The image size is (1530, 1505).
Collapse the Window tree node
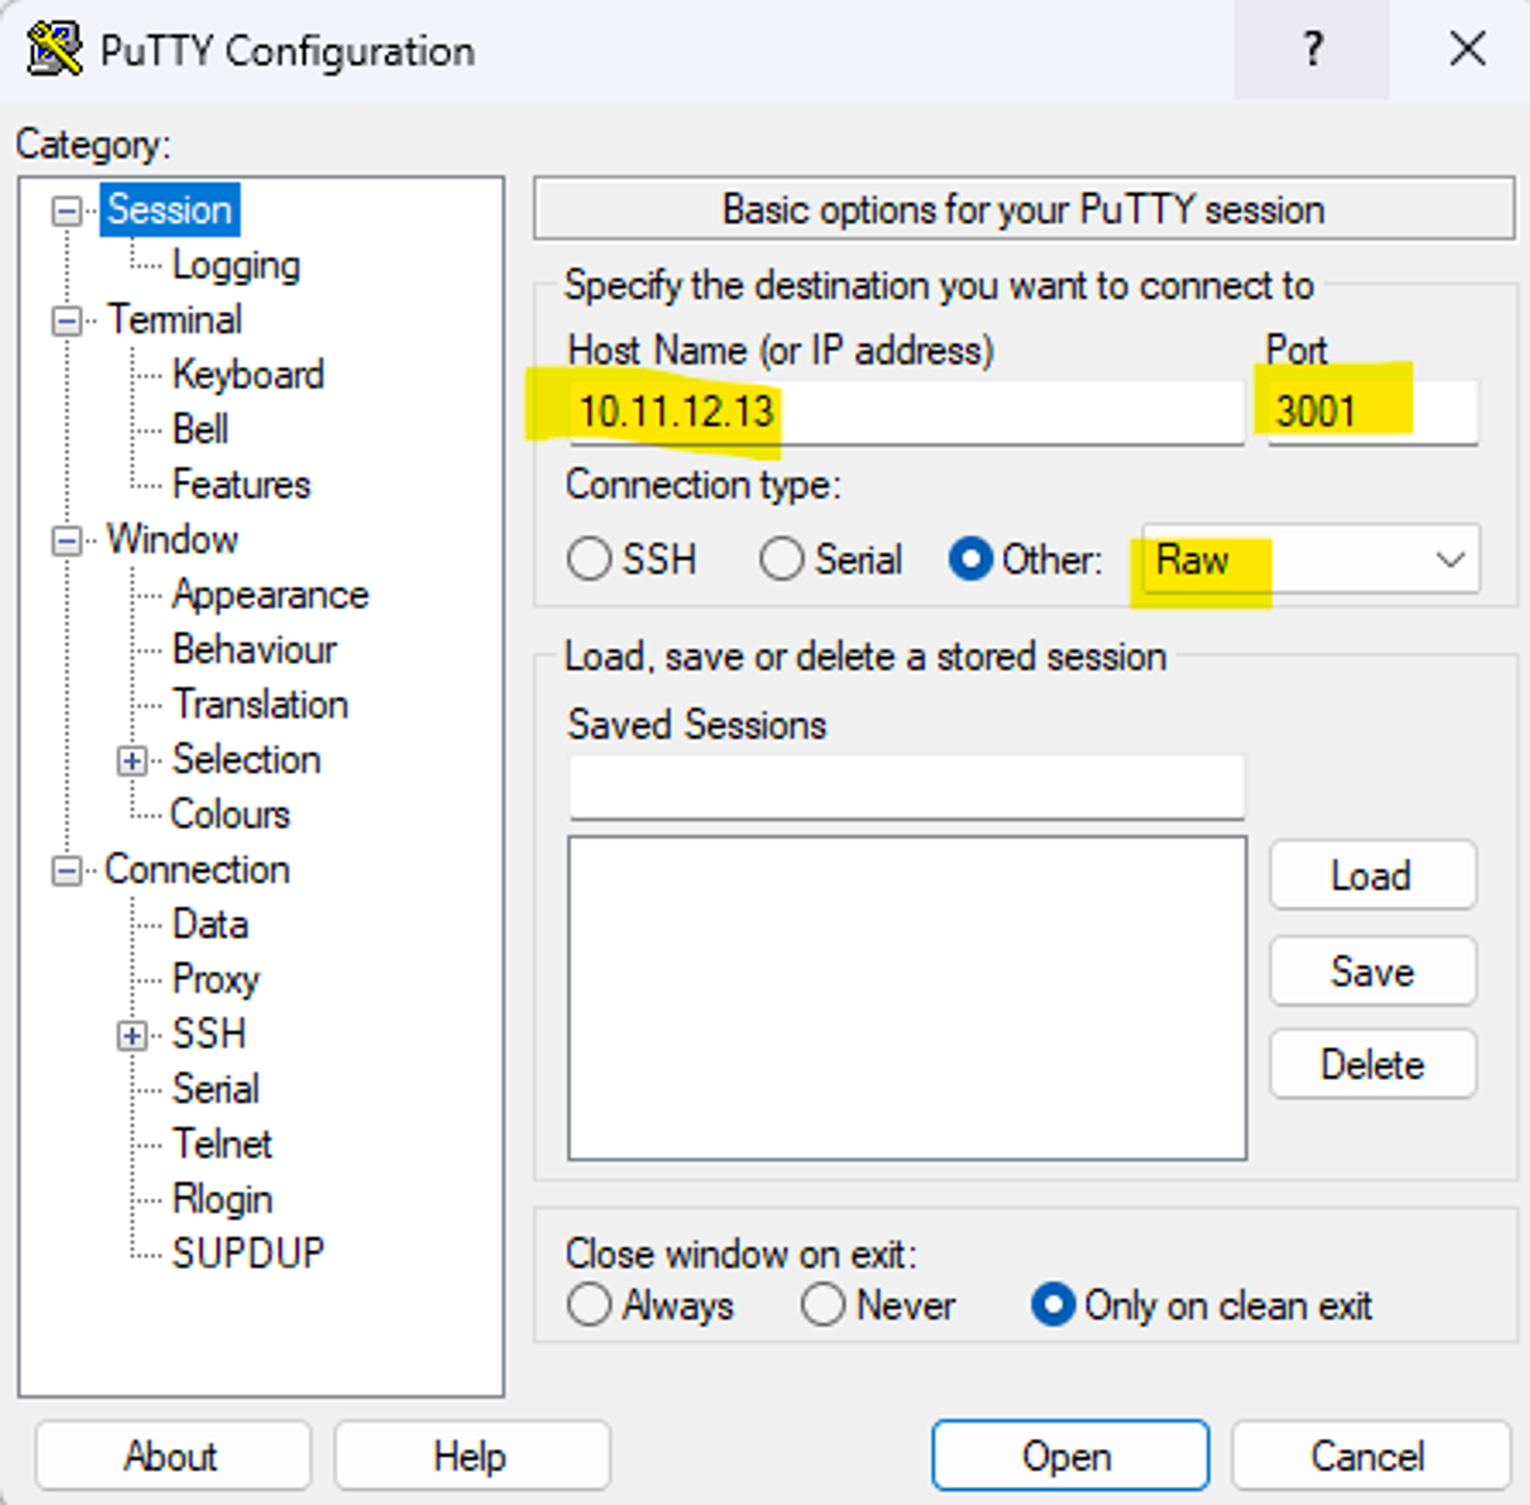67,541
